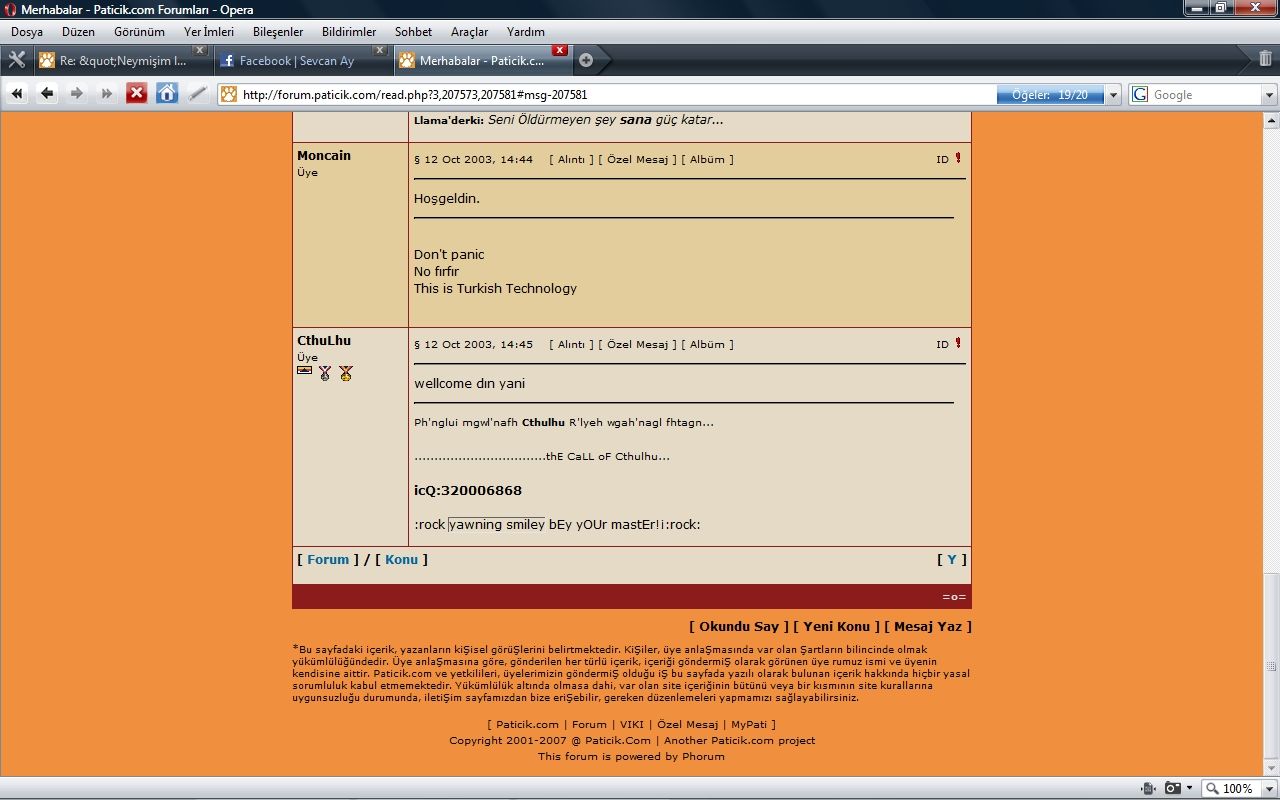Click the site favicon in address bar
The image size is (1280, 800).
229,95
